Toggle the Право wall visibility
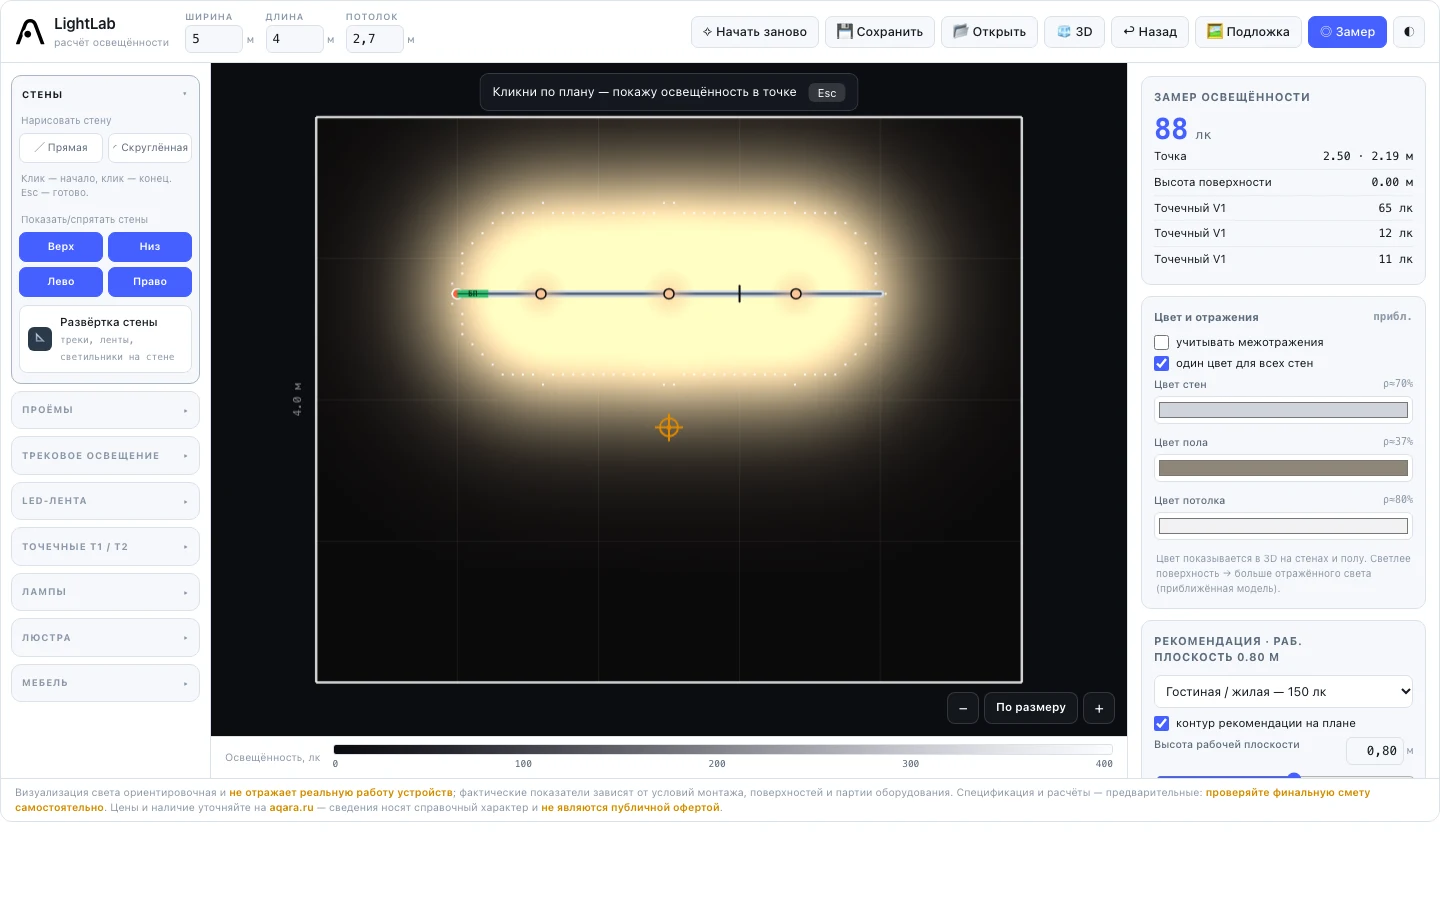This screenshot has height=900, width=1440. 150,282
